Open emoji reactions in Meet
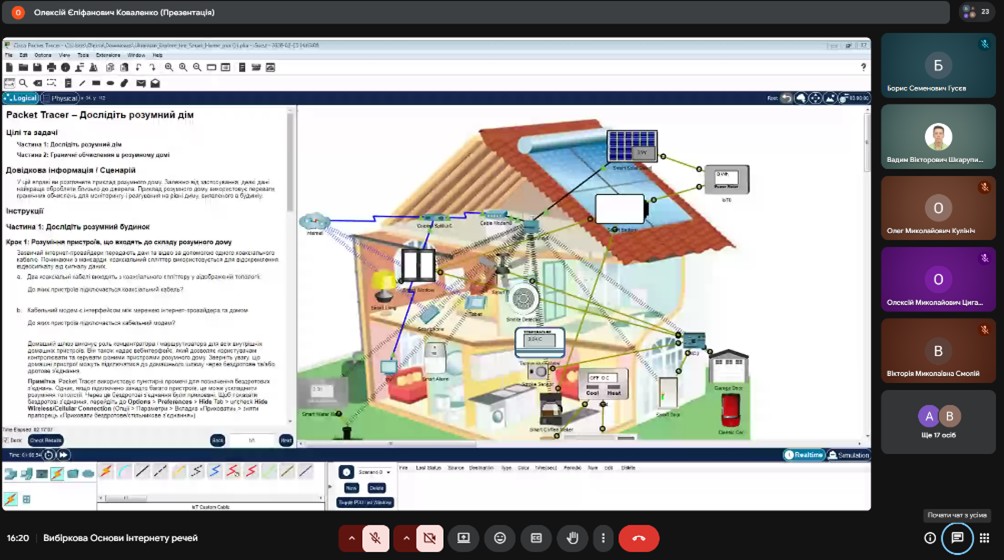The width and height of the screenshot is (1004, 560). coord(500,538)
